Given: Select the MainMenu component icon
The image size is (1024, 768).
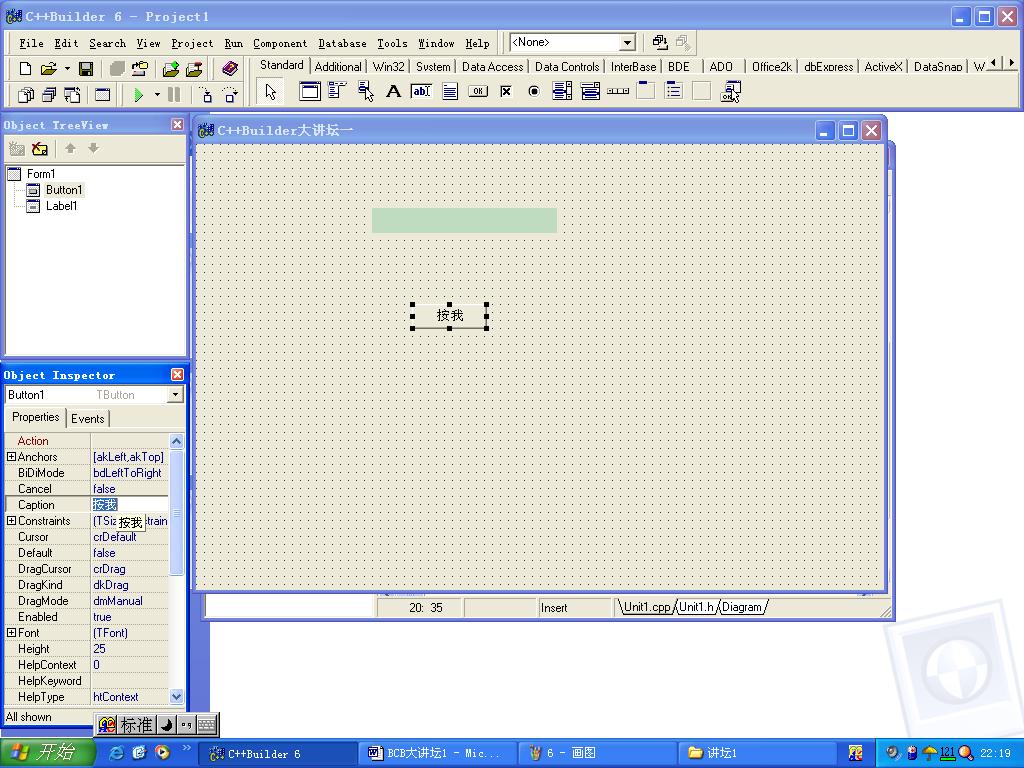Looking at the screenshot, I should point(337,91).
